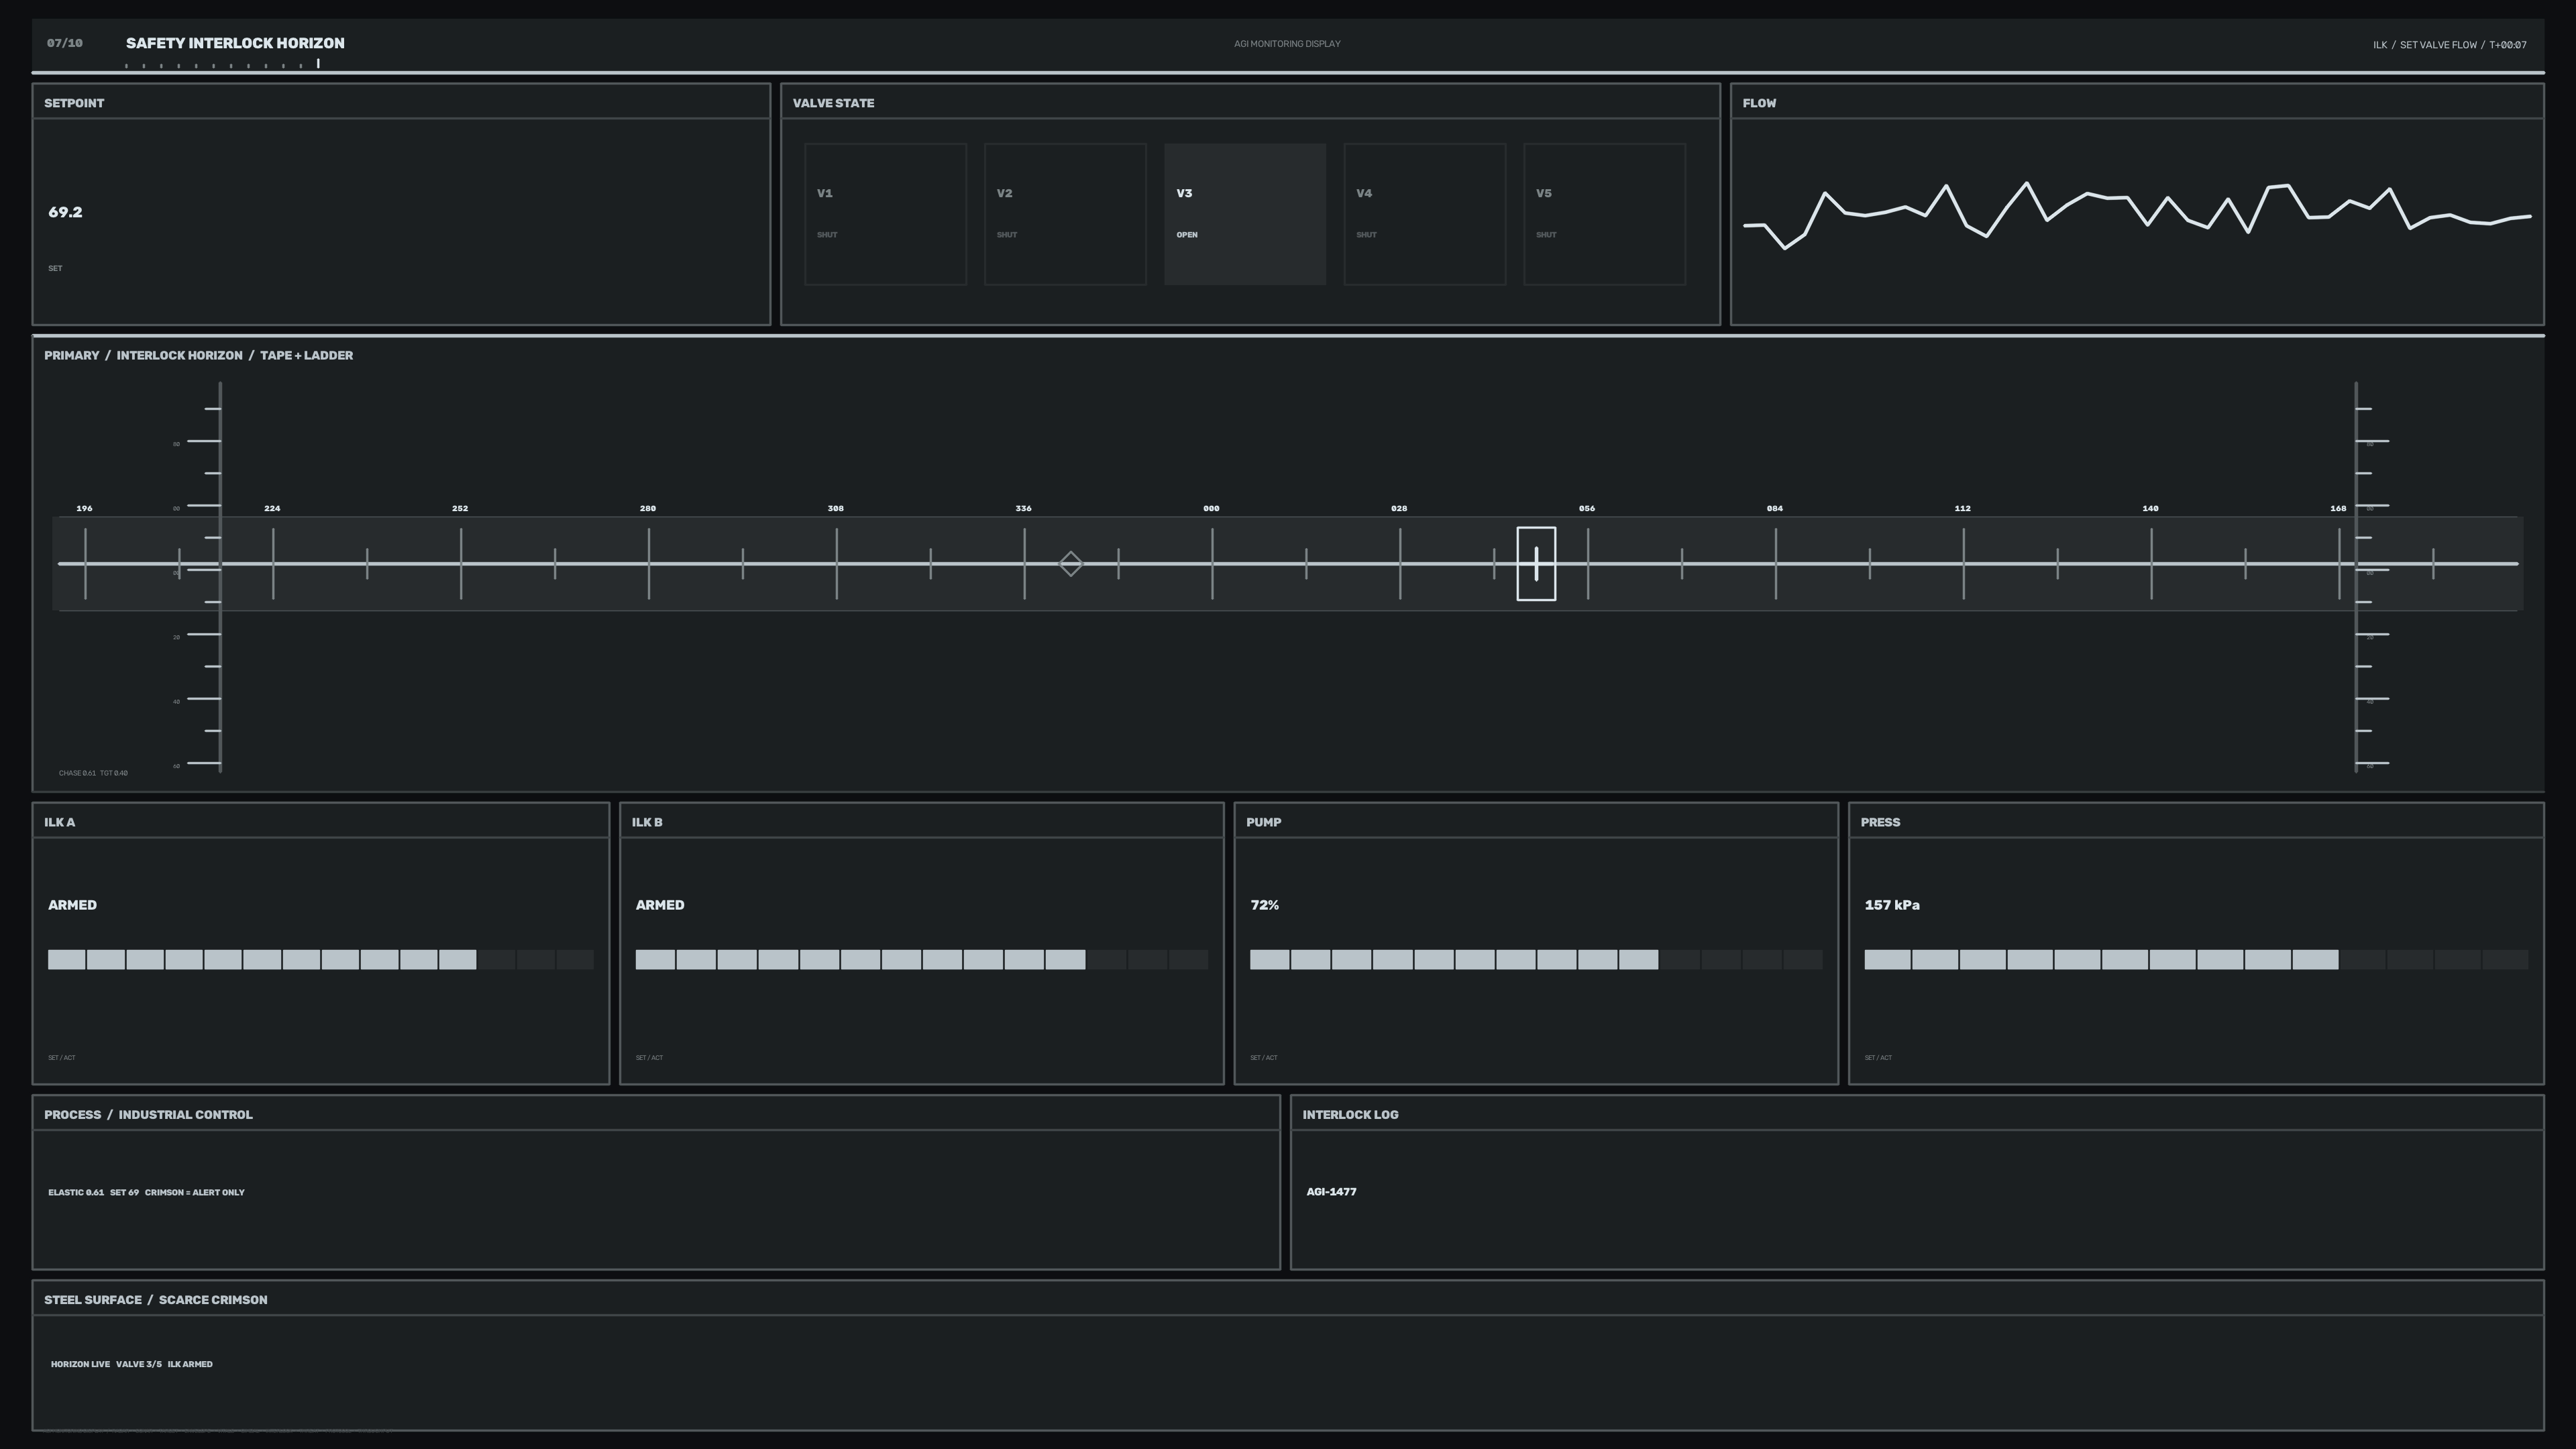
Task: Click the FLOW sparkline chart
Action: click(x=2137, y=216)
